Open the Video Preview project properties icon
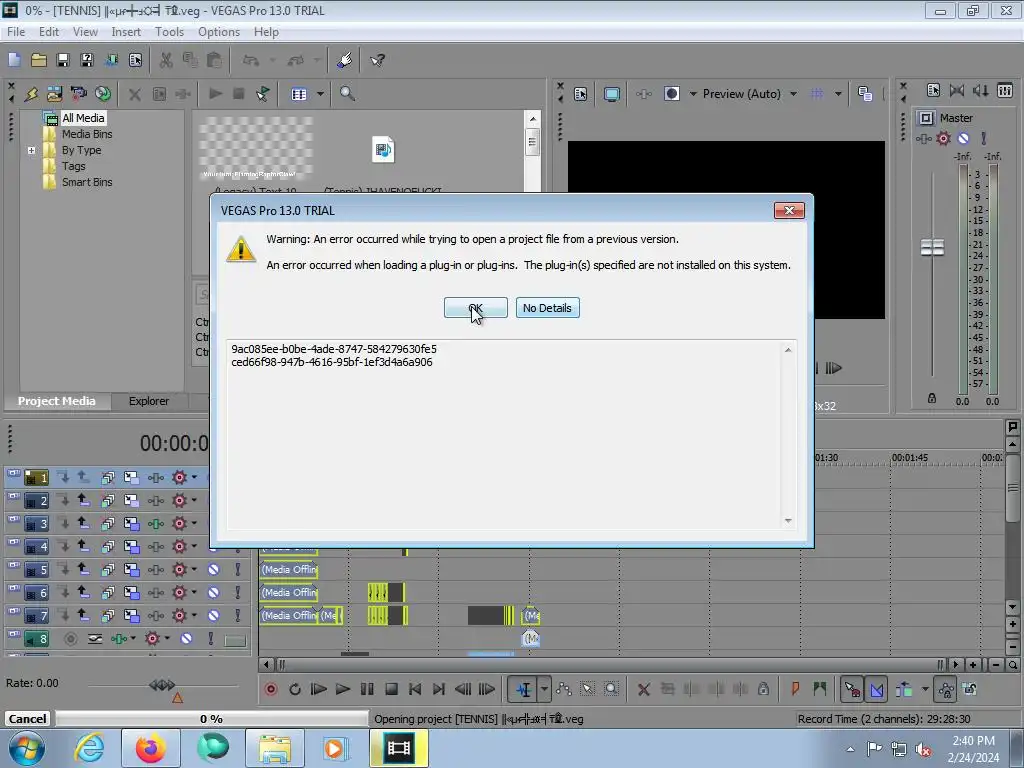The image size is (1024, 768). tap(581, 94)
